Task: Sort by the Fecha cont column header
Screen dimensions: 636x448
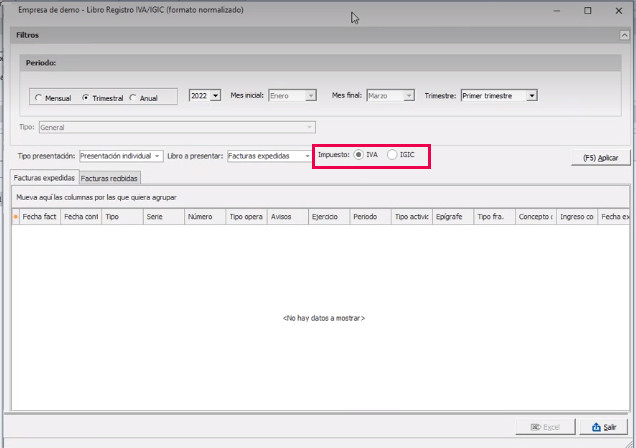Action: [x=81, y=217]
